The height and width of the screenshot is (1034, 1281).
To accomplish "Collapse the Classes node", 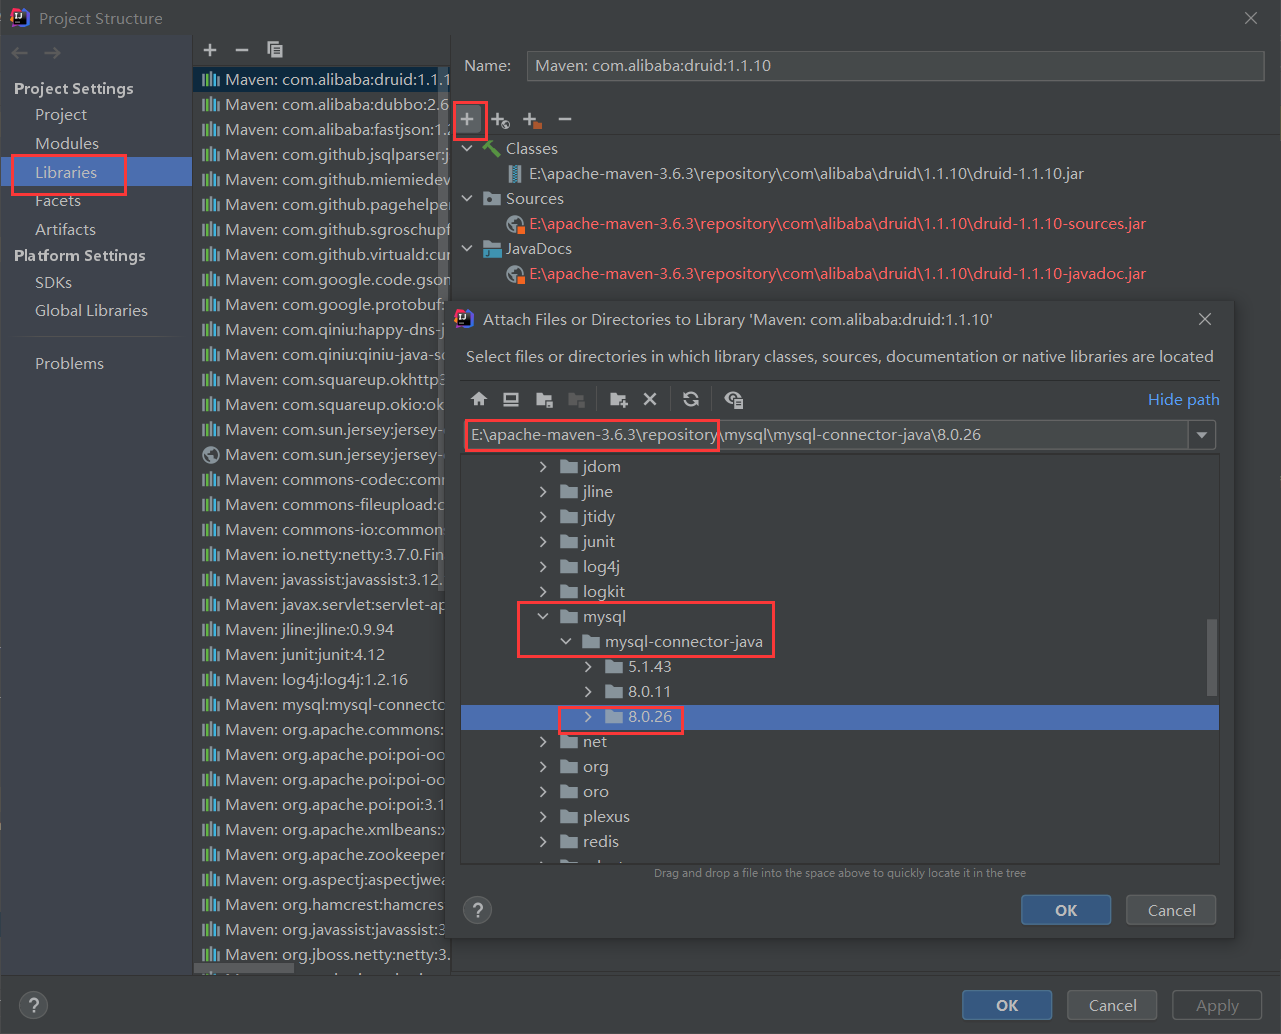I will (467, 148).
